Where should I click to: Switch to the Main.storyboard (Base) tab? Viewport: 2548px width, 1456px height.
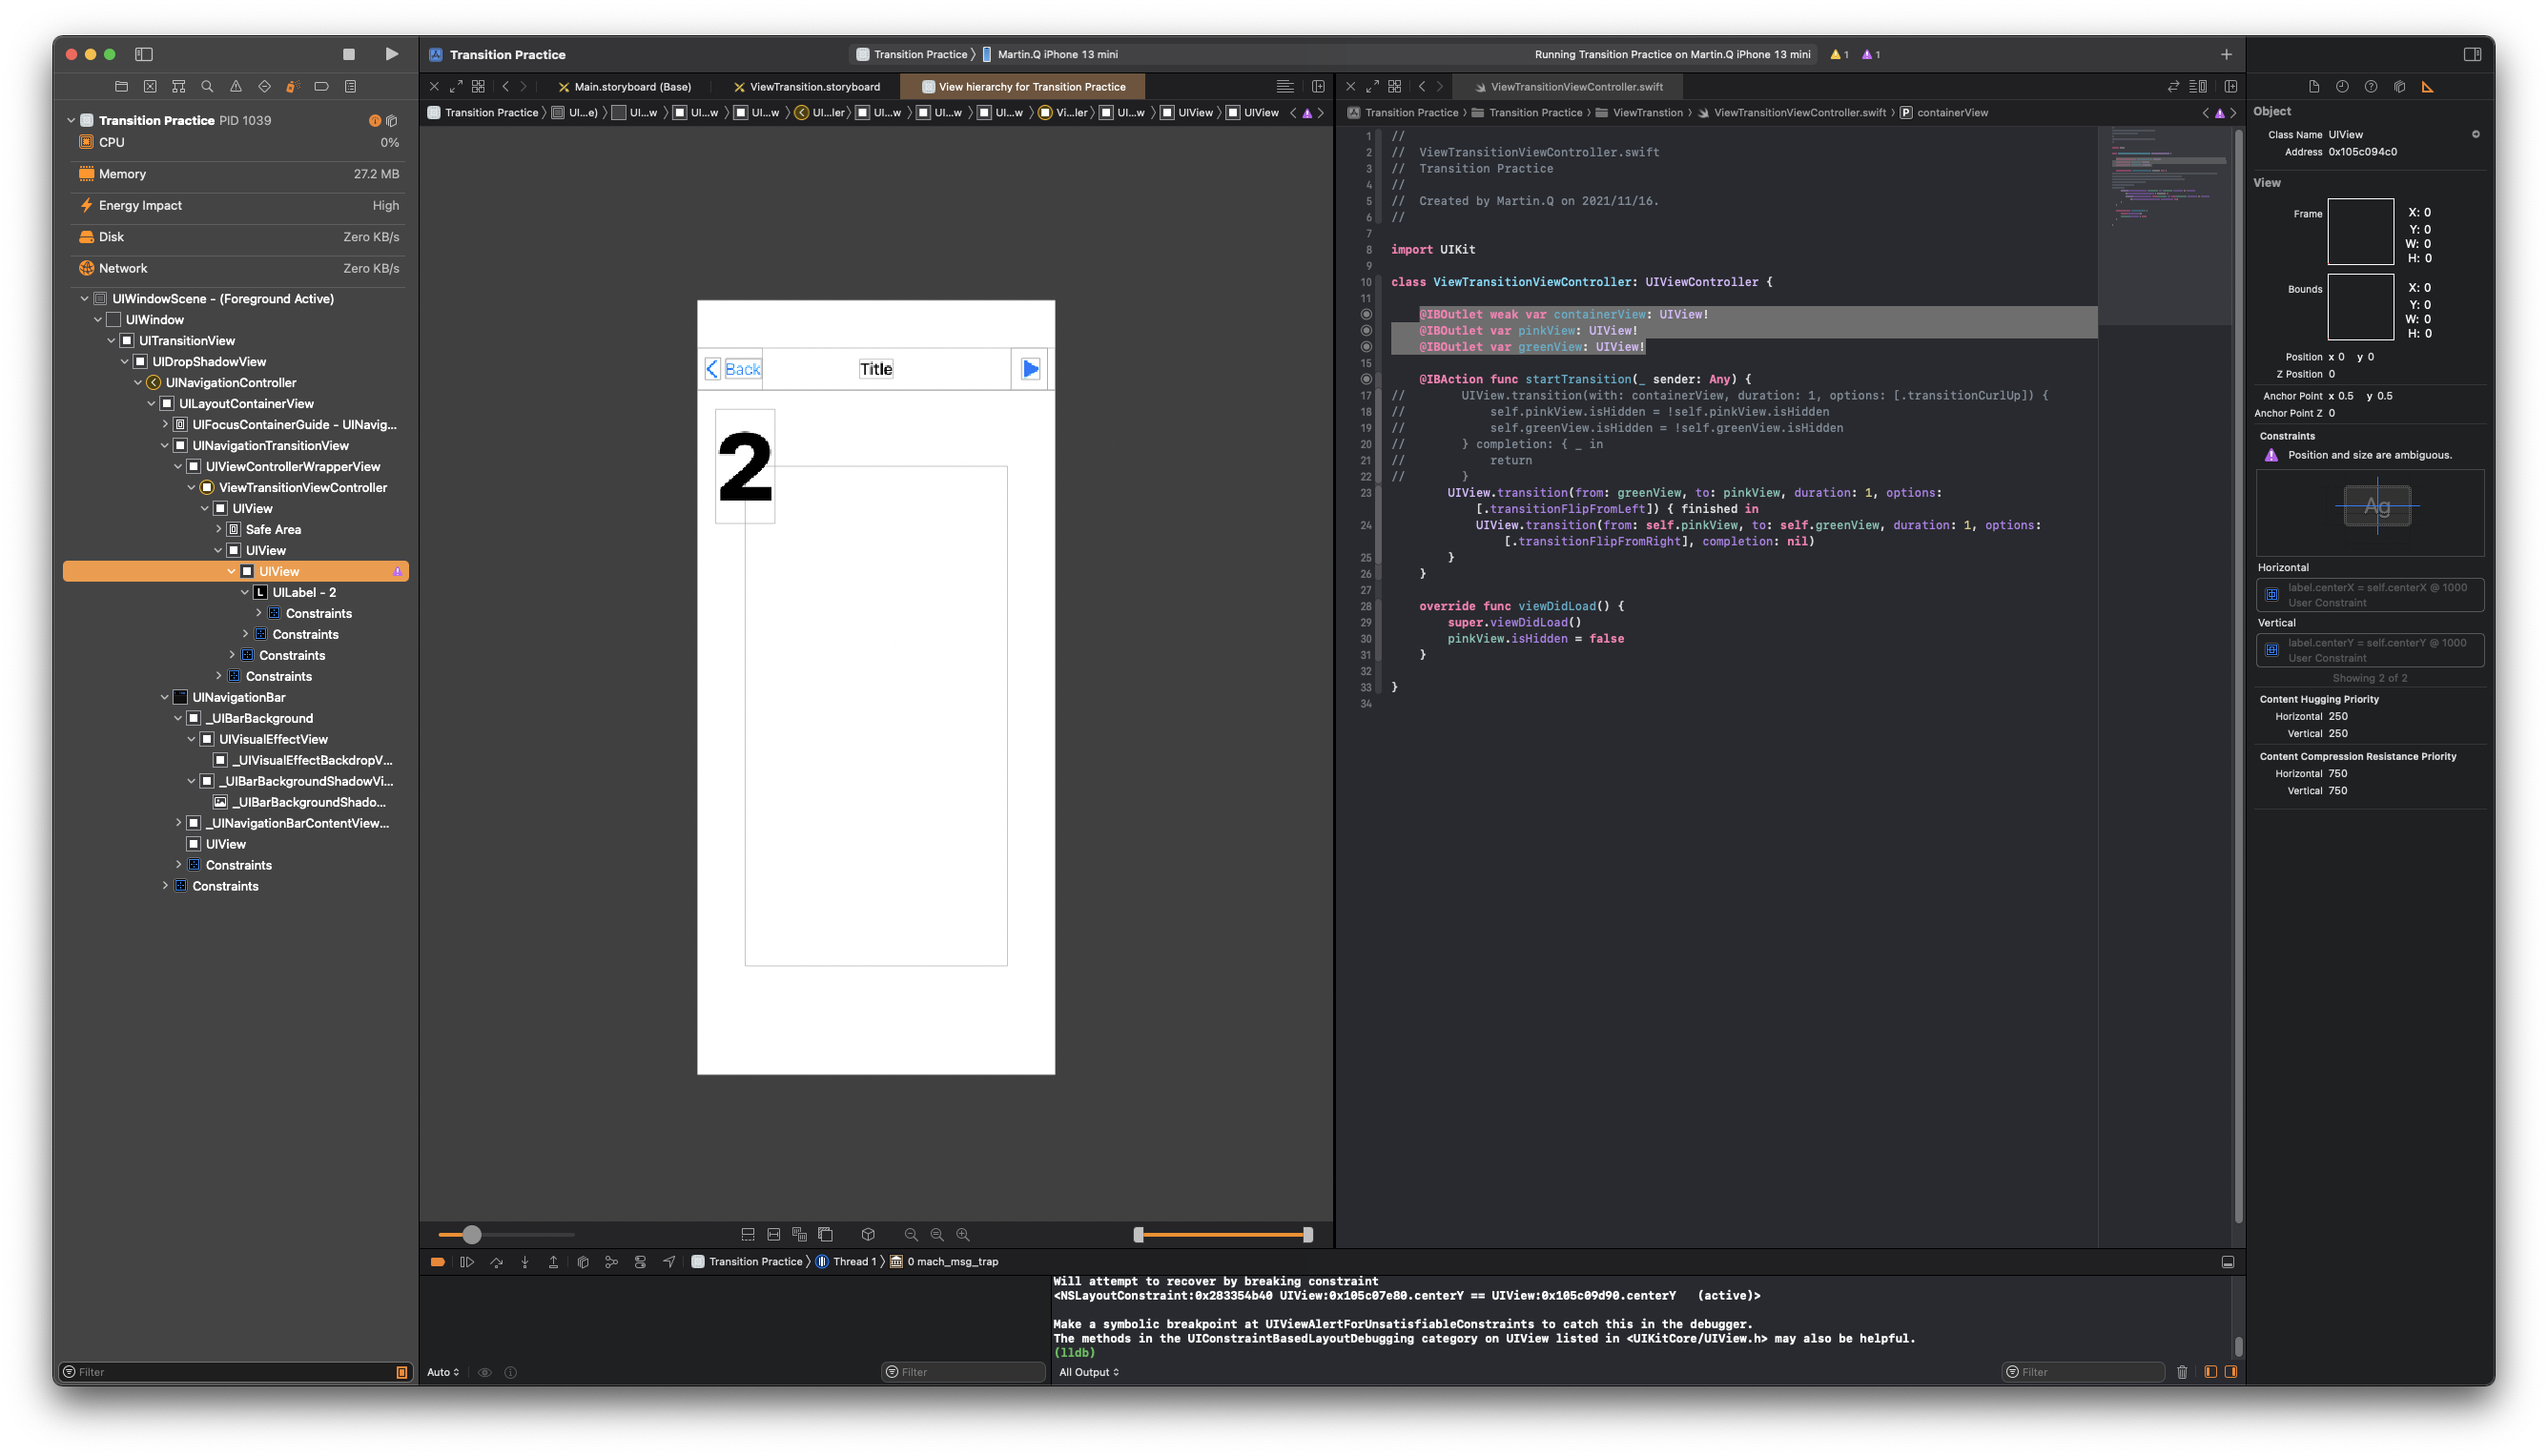tap(632, 87)
